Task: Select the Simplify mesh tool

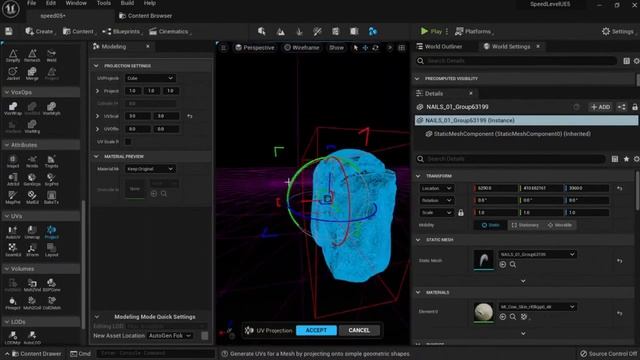Action: point(13,56)
